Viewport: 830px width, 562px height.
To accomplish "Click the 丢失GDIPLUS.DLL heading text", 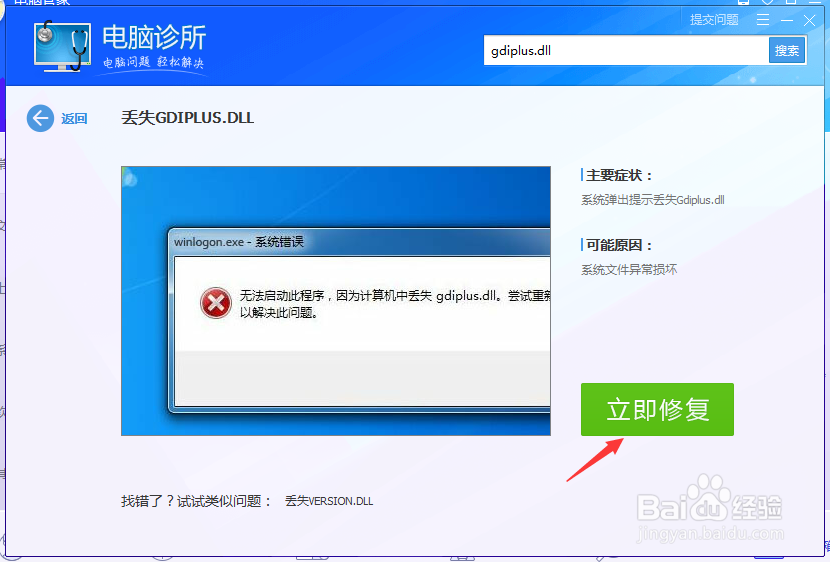I will [187, 117].
